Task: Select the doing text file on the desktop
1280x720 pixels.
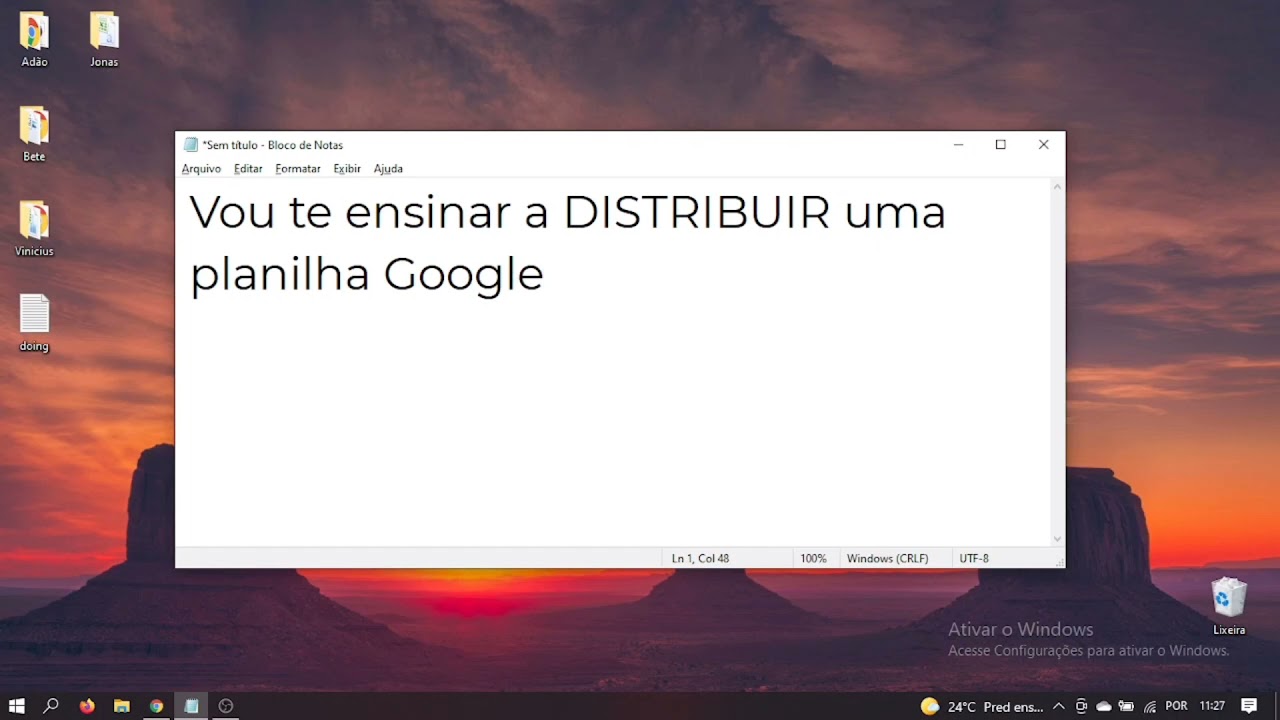Action: (34, 323)
